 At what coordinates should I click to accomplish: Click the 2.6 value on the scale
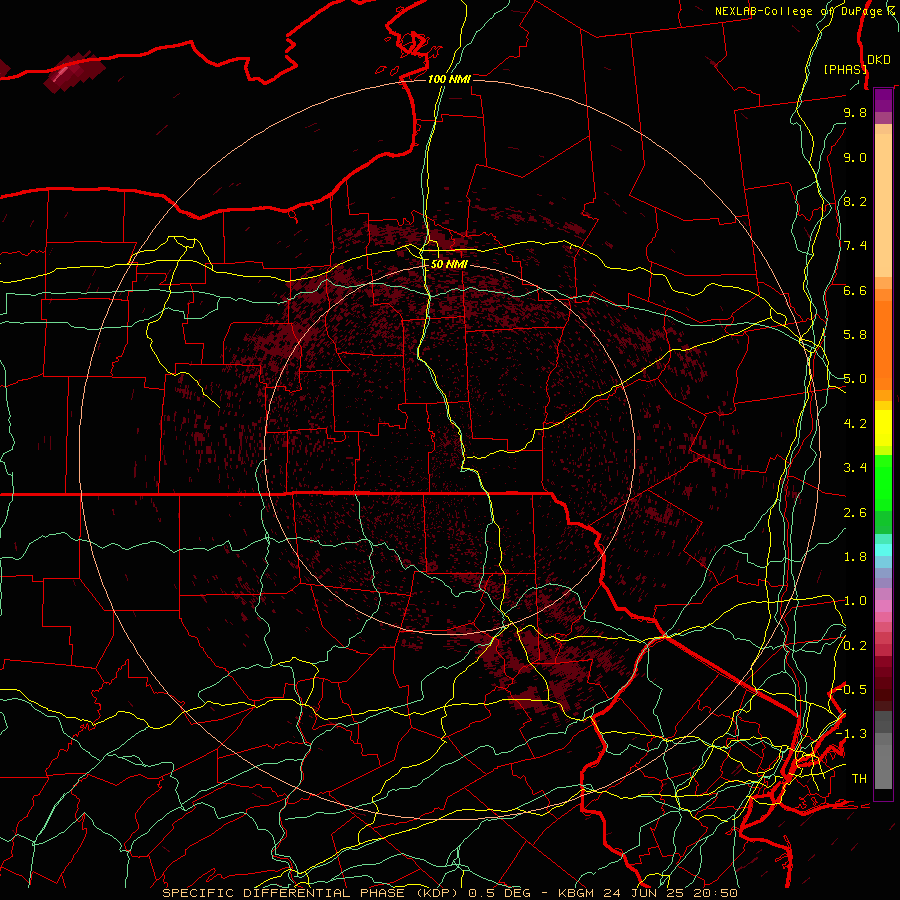[x=855, y=513]
